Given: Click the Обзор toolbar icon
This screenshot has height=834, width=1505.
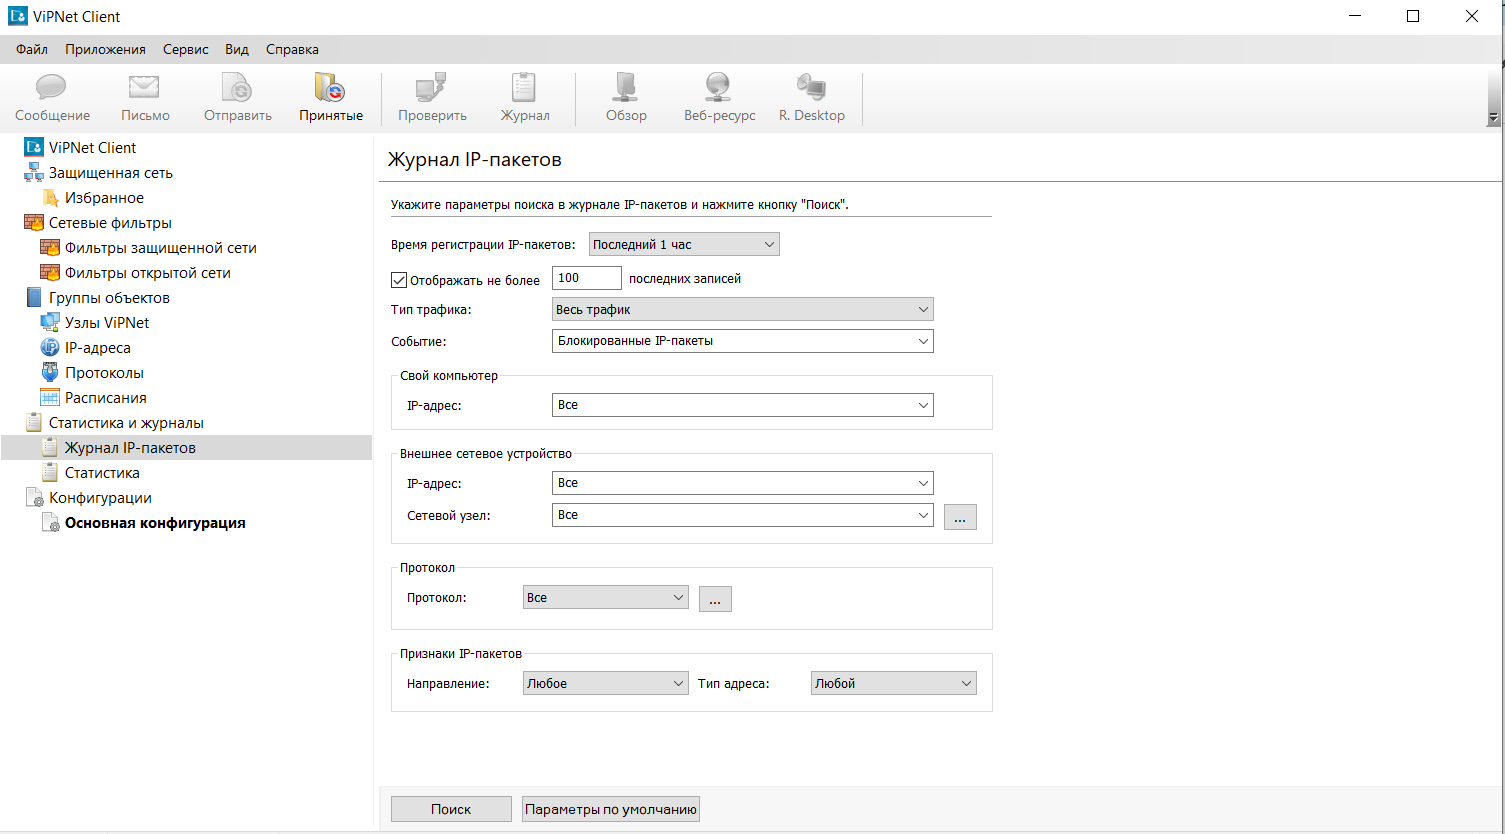Looking at the screenshot, I should point(626,90).
